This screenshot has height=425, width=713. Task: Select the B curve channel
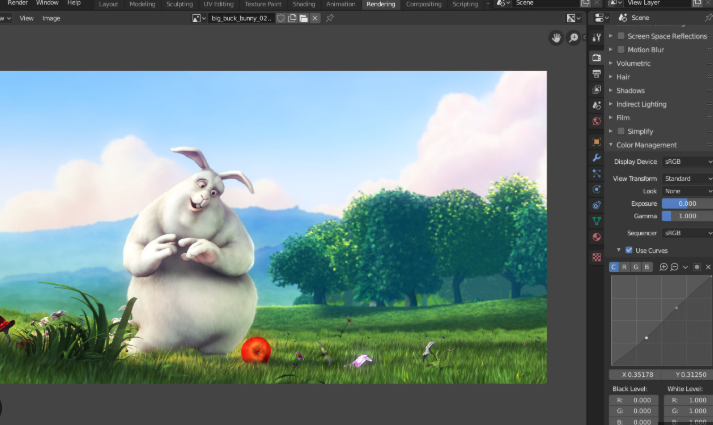pyautogui.click(x=647, y=267)
